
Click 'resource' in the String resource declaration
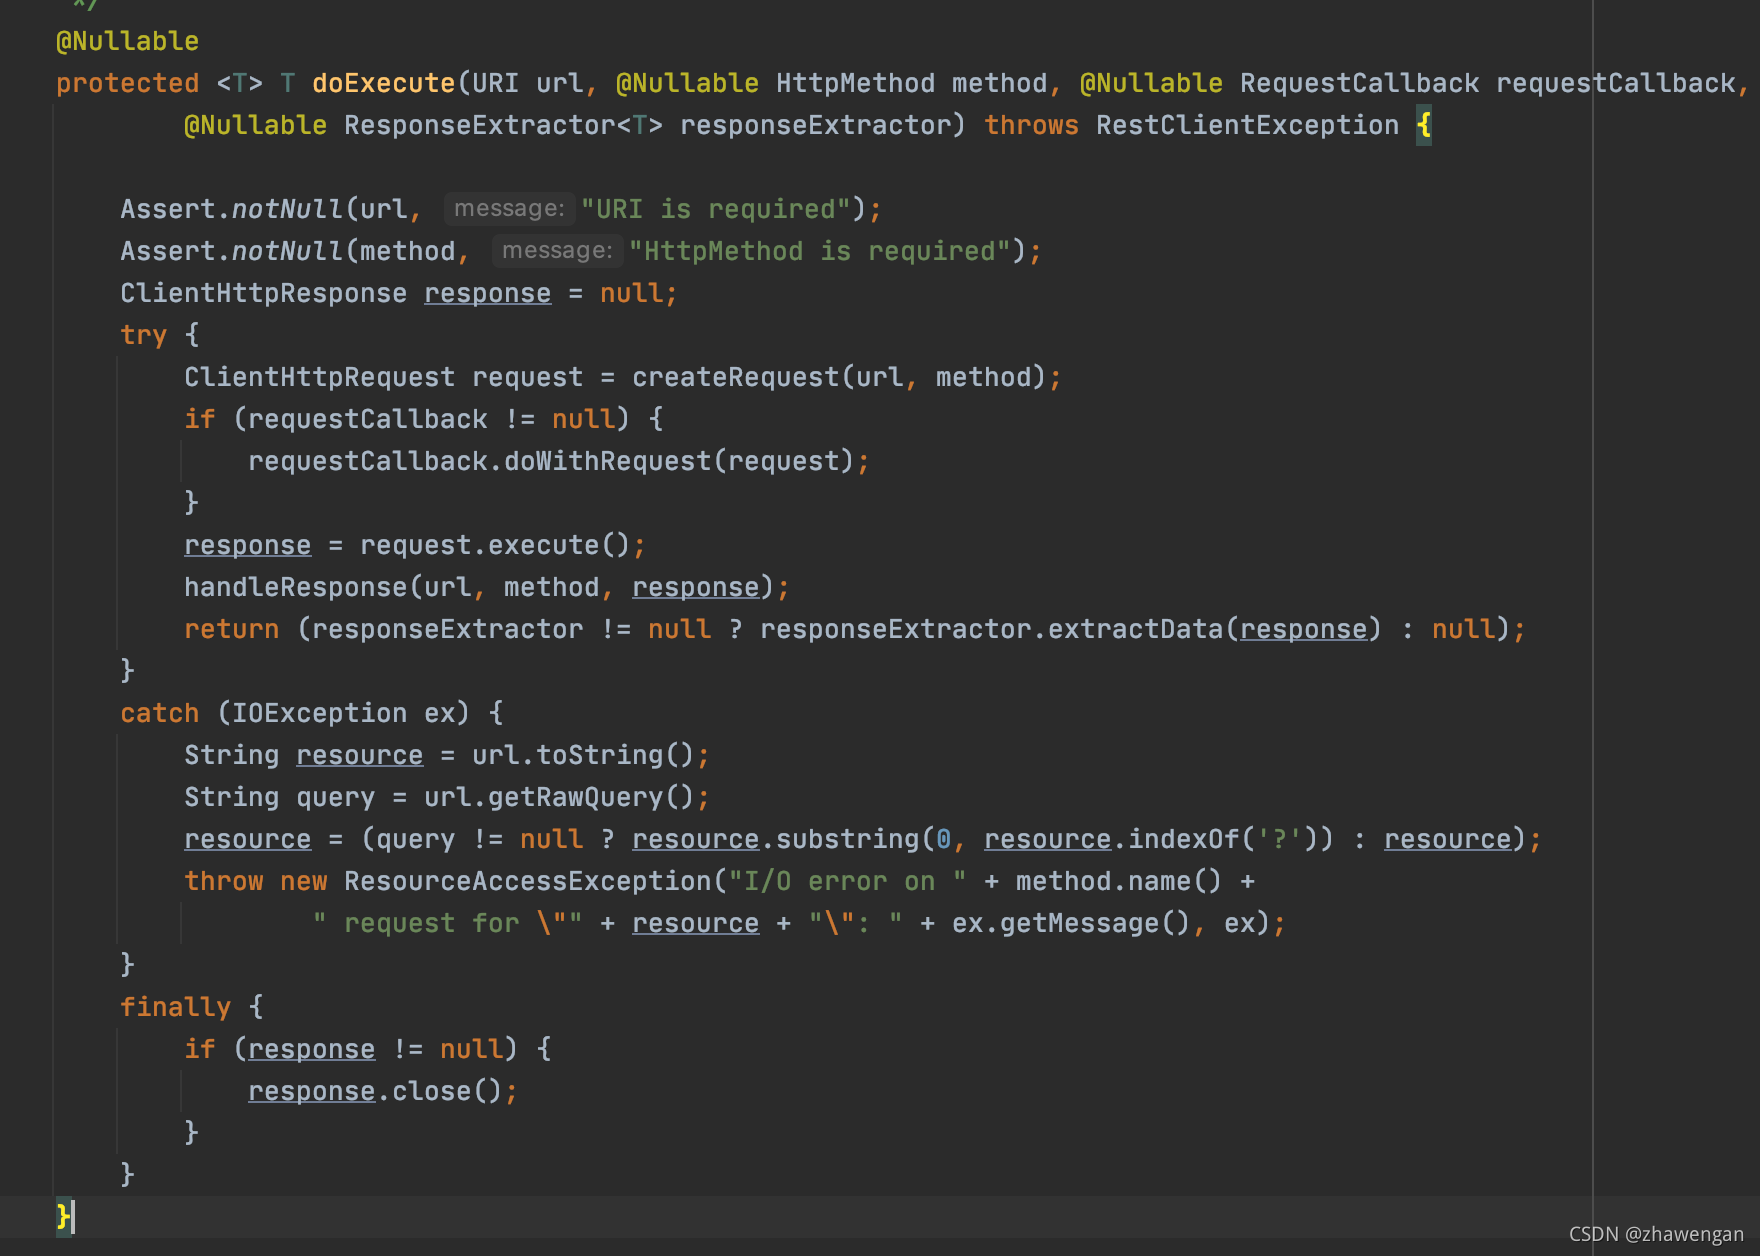[359, 755]
